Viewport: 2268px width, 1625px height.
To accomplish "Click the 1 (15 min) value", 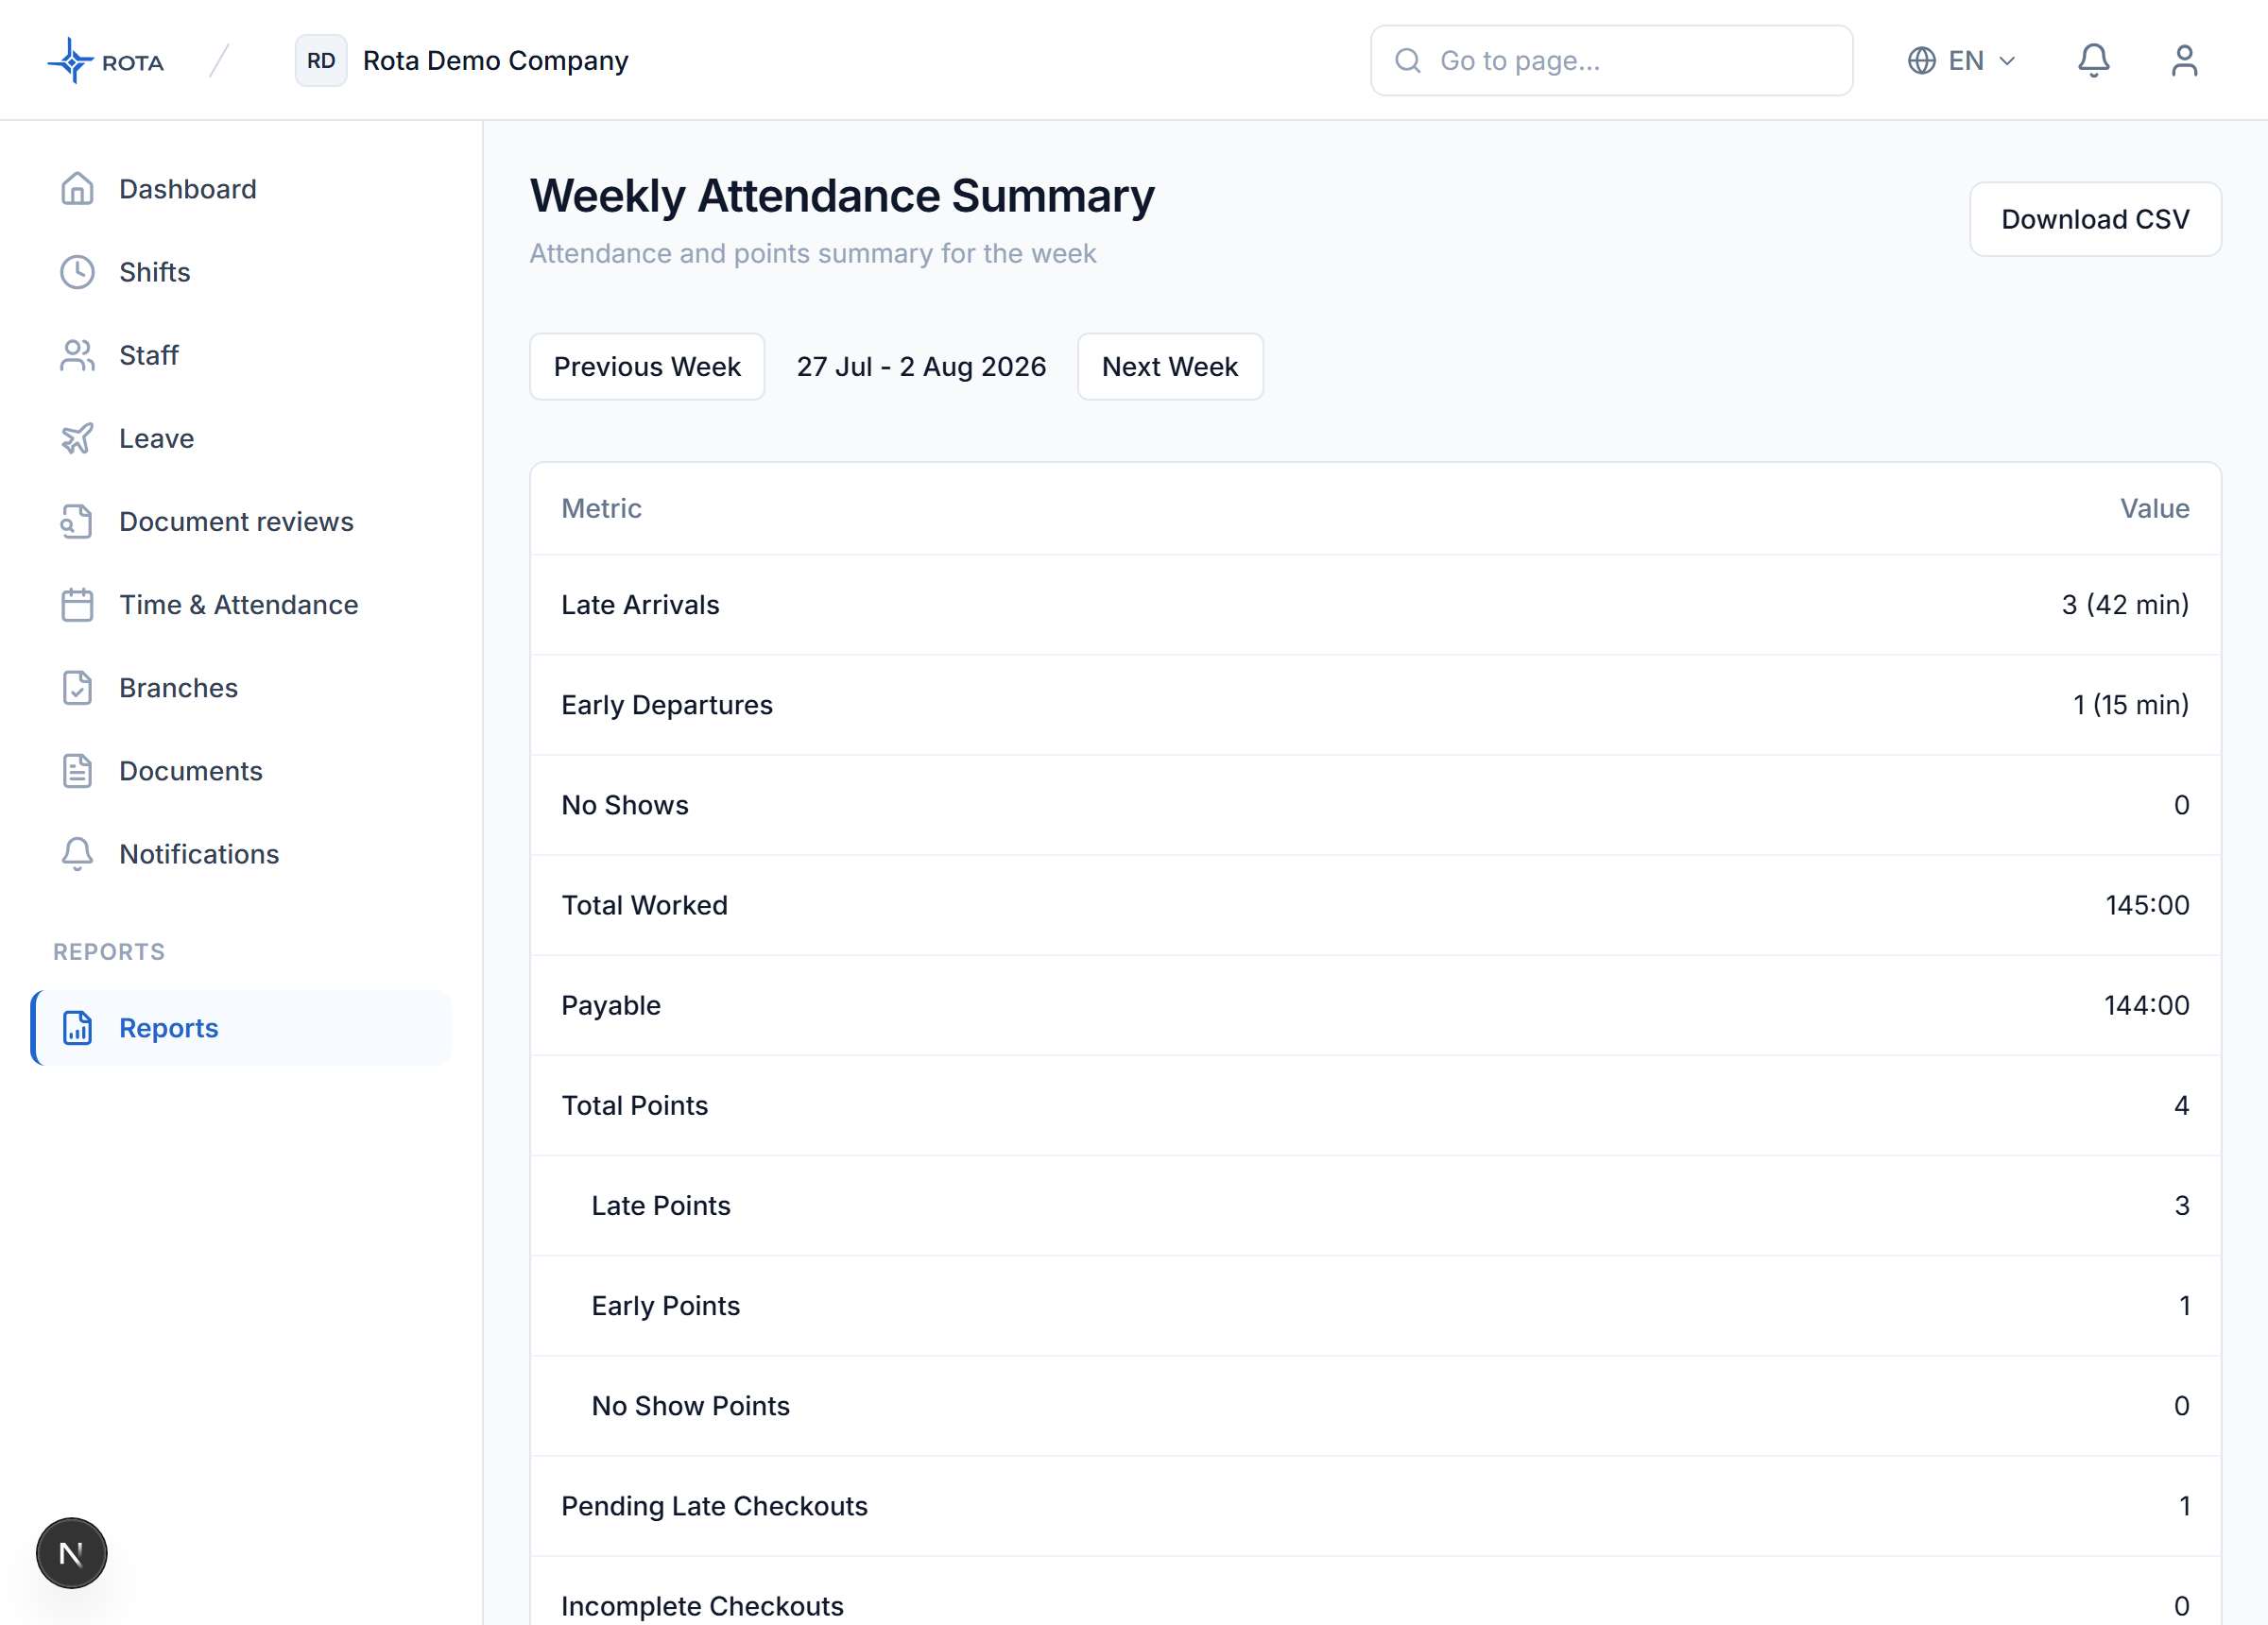I will click(x=2131, y=705).
